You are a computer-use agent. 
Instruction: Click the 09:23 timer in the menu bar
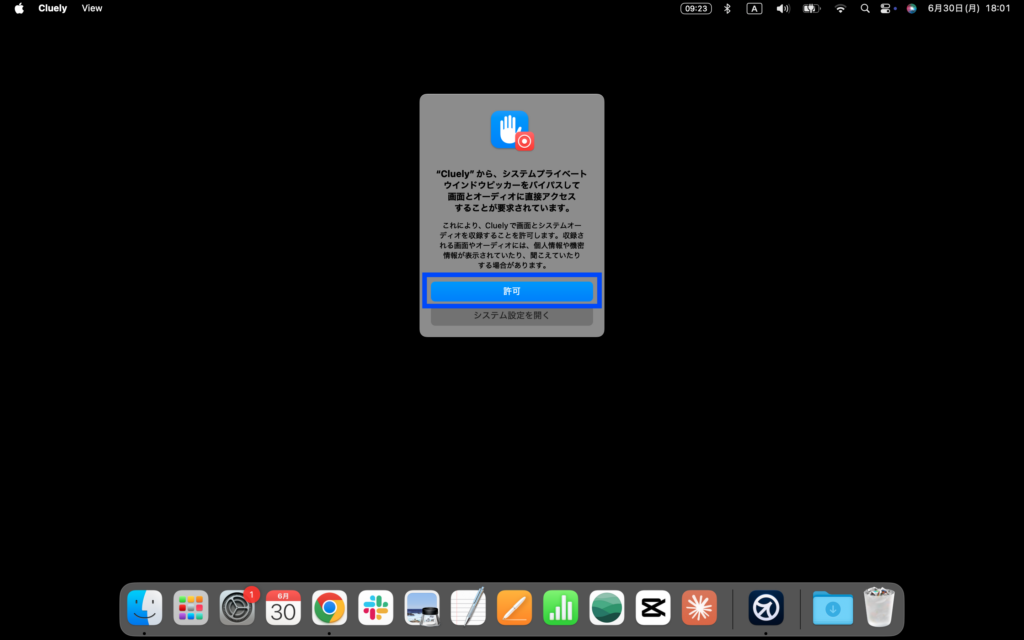(x=696, y=8)
